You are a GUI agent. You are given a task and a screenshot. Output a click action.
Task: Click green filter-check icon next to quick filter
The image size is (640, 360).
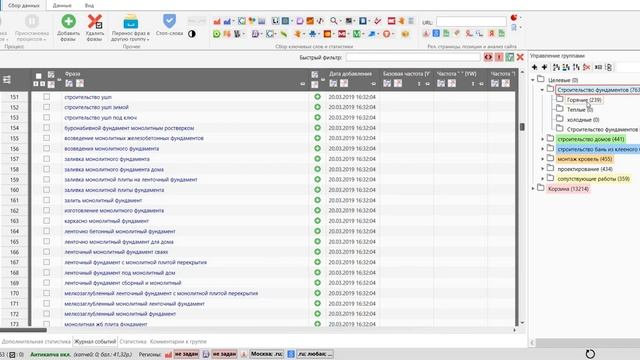pyautogui.click(x=509, y=57)
